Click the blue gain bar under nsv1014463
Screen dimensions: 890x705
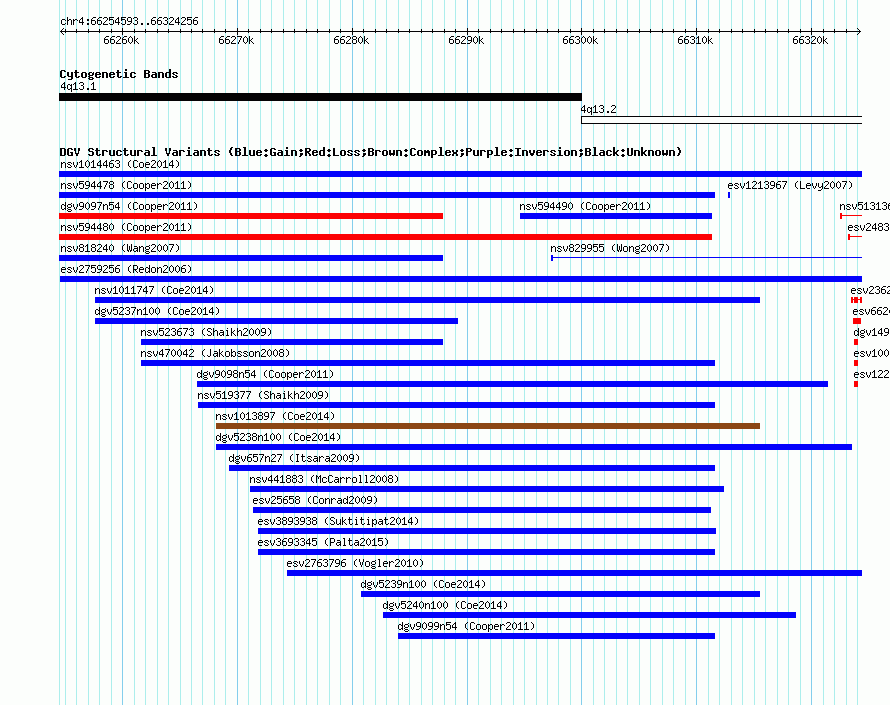pyautogui.click(x=460, y=174)
